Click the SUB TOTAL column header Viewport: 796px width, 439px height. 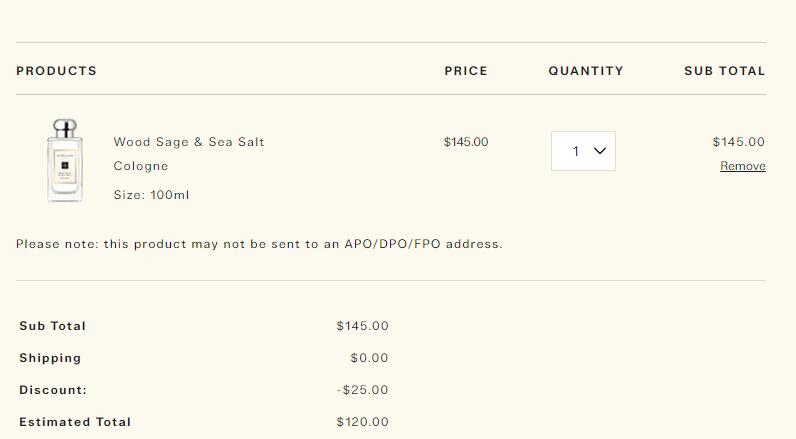724,71
